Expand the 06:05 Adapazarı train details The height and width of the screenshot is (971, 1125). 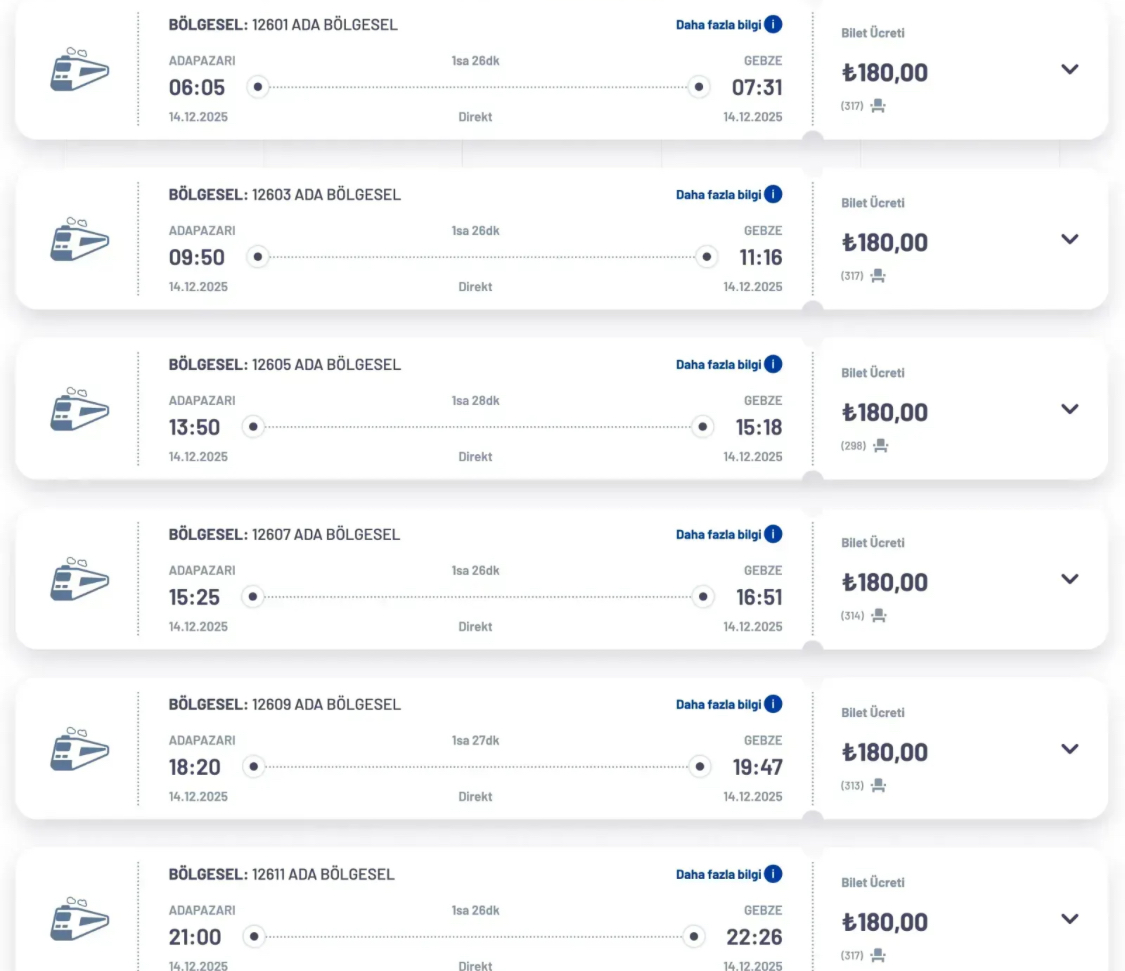[1070, 69]
